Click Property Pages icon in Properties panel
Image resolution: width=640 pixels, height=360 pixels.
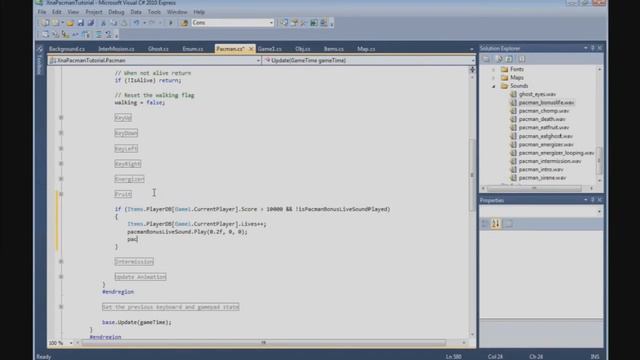coord(508,224)
